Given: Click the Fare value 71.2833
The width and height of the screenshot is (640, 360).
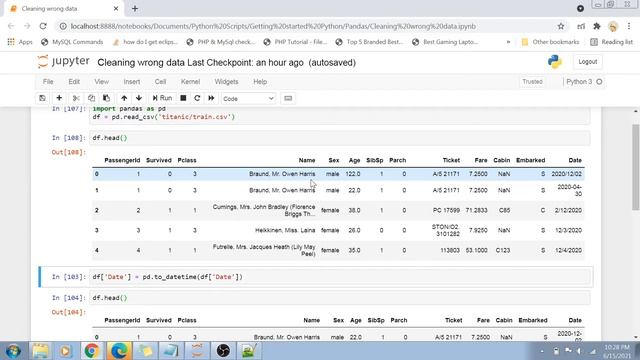Looking at the screenshot, I should (476, 210).
